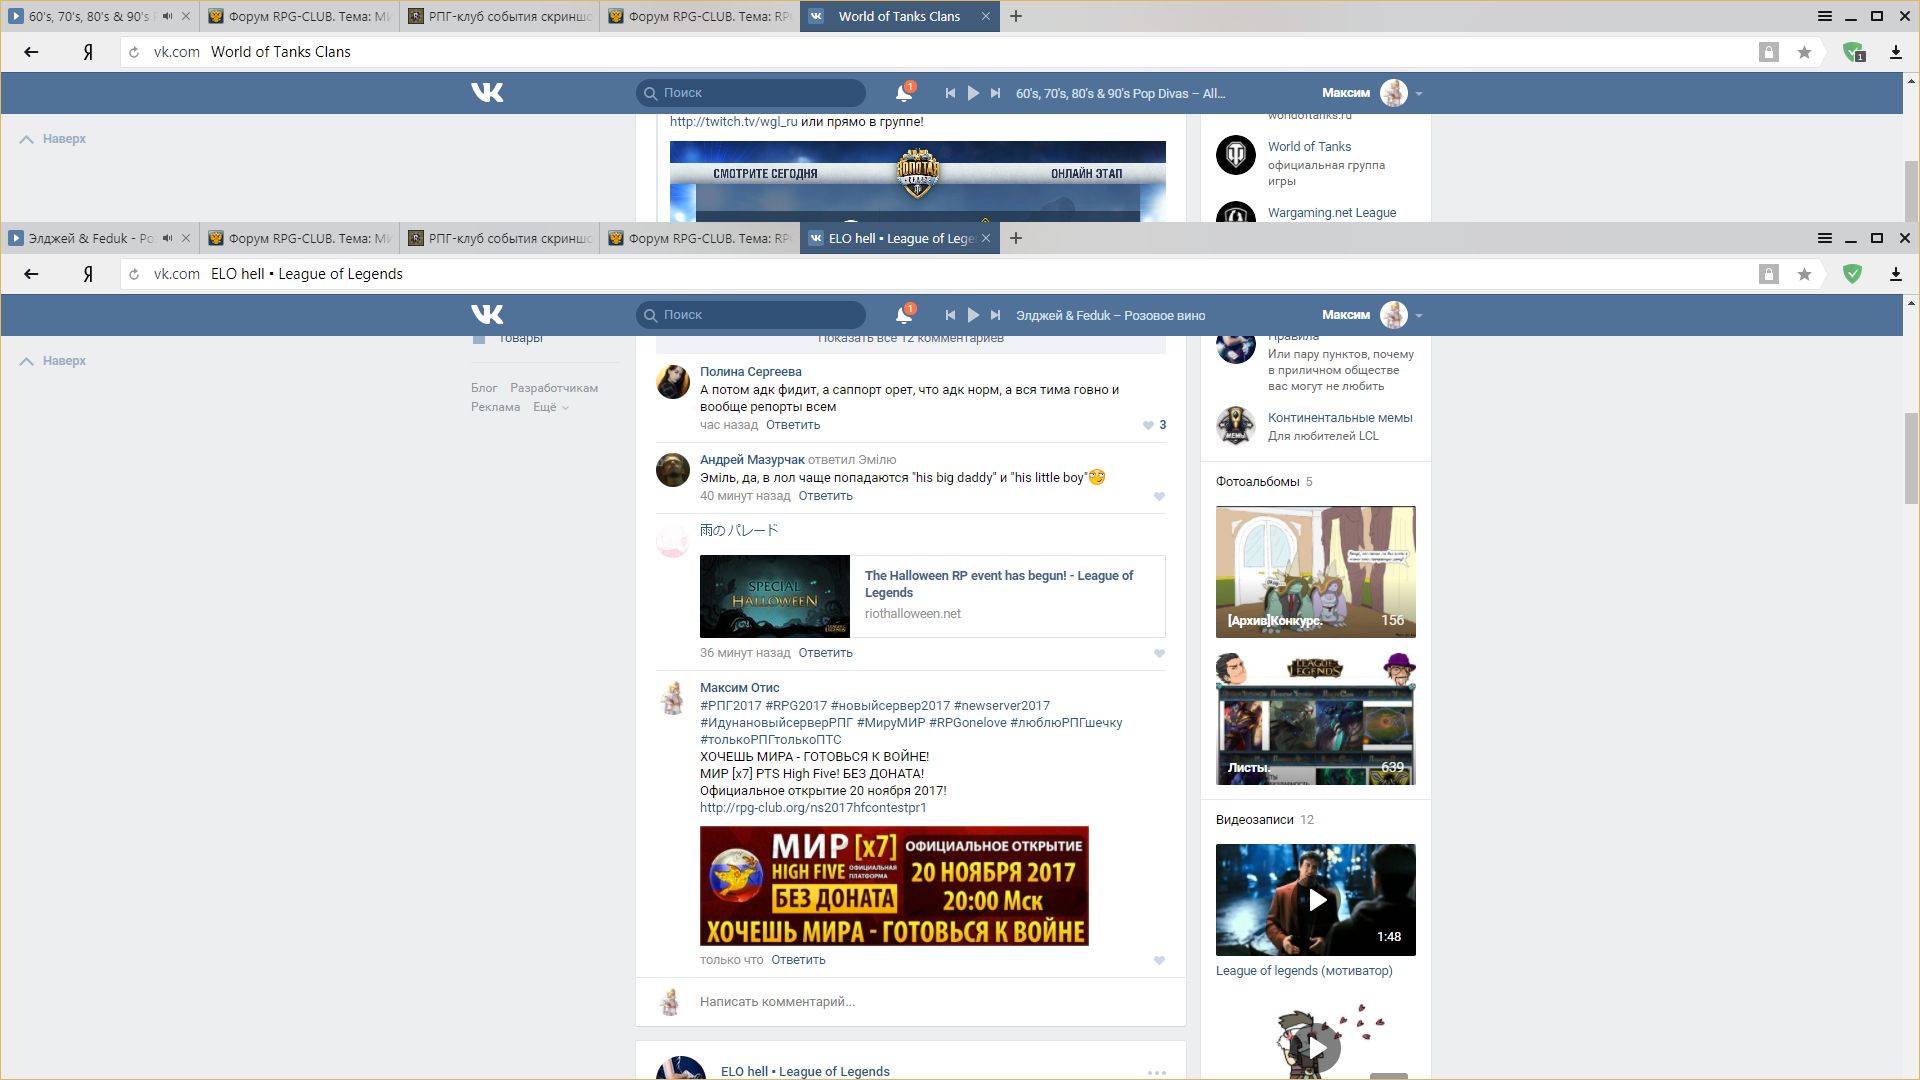1920x1080 pixels.
Task: Like Андрей Мазурчак's comment with heart
Action: pos(1159,496)
